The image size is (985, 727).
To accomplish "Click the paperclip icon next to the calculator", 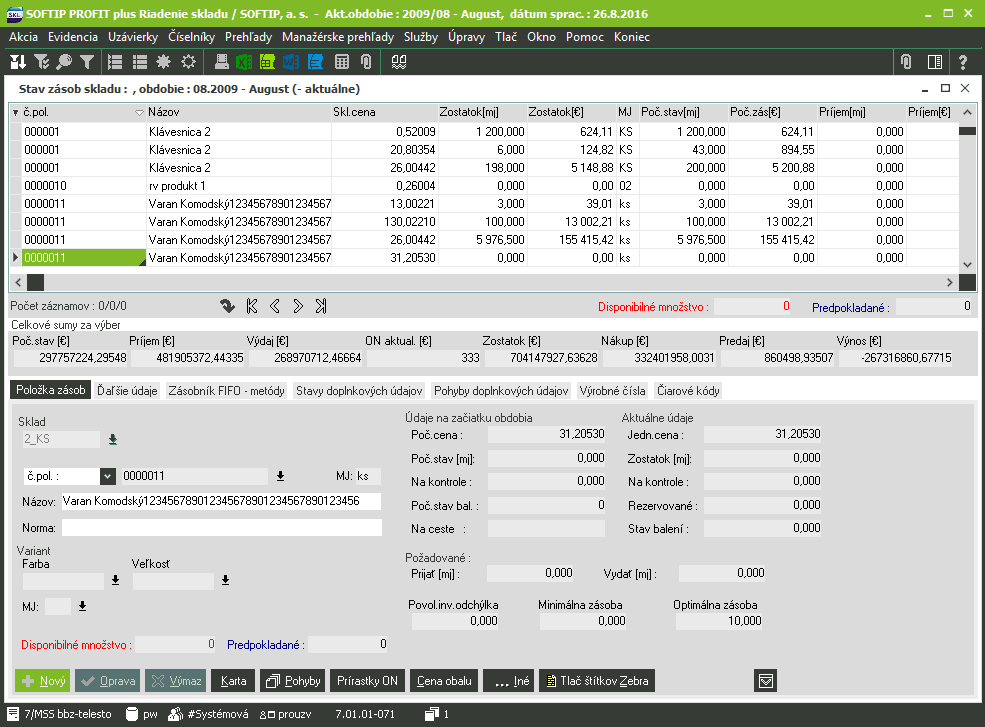I will 366,62.
